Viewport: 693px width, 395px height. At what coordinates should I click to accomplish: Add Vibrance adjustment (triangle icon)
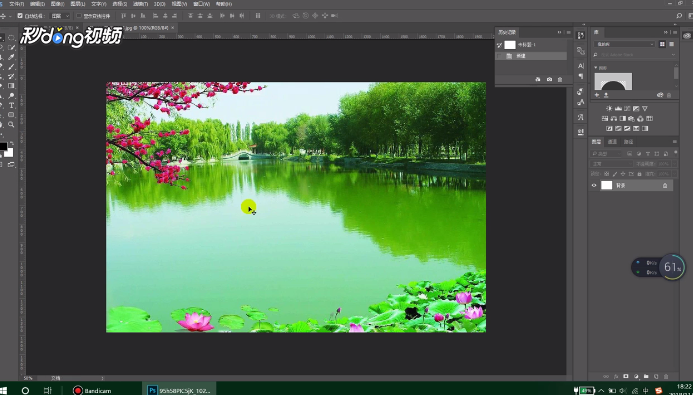pos(645,108)
